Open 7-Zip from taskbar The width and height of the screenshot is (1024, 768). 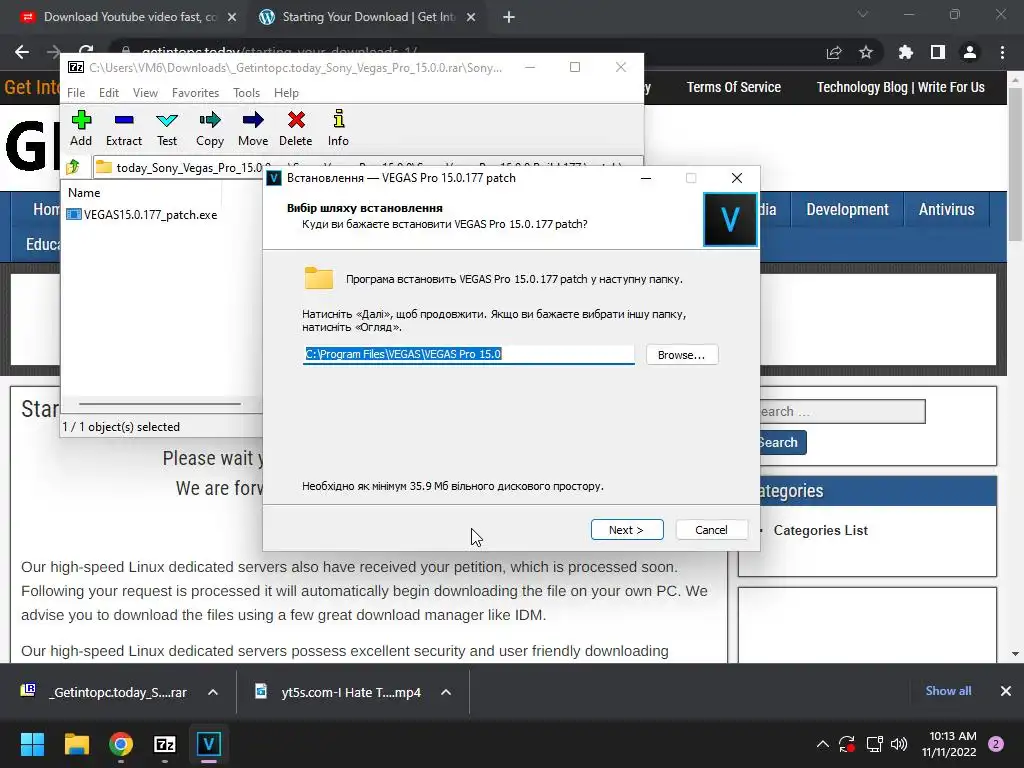click(x=165, y=744)
